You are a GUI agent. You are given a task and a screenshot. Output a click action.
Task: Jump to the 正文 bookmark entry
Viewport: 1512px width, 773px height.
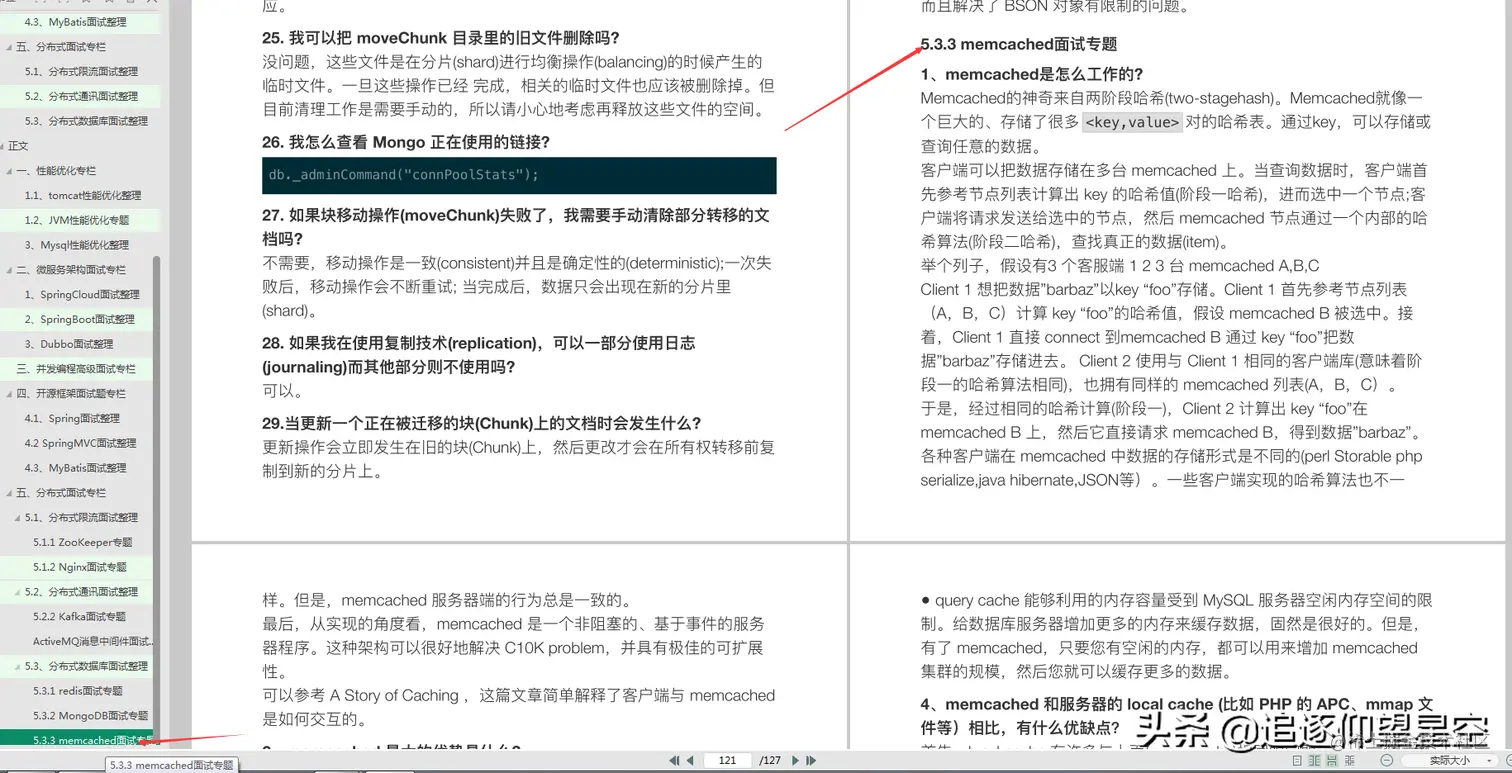pos(20,145)
